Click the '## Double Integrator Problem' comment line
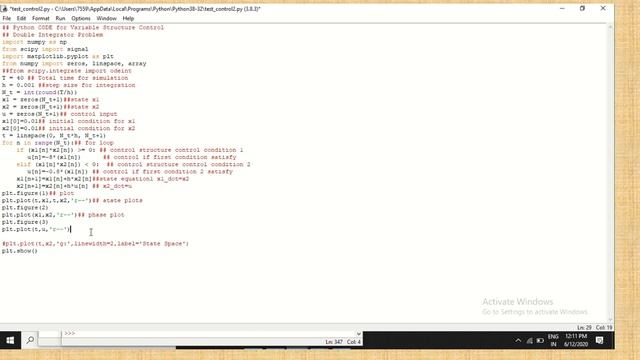The image size is (640, 360). pos(52,35)
